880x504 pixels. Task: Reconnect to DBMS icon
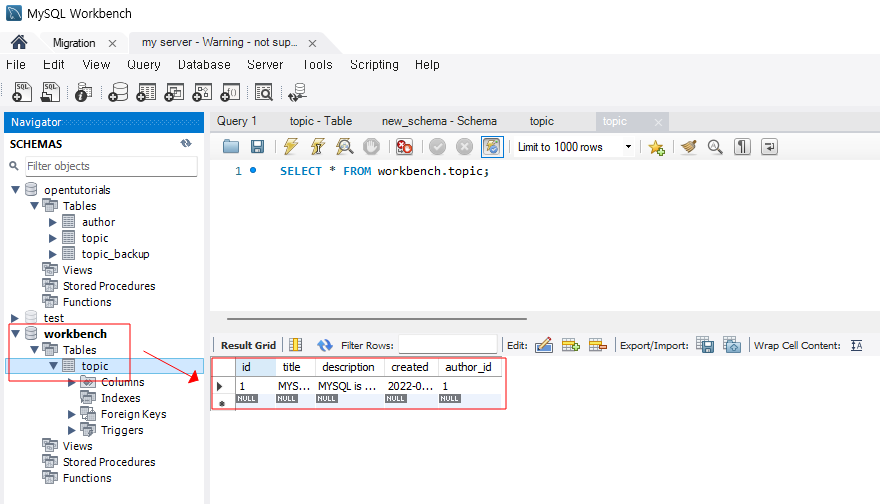[x=297, y=92]
